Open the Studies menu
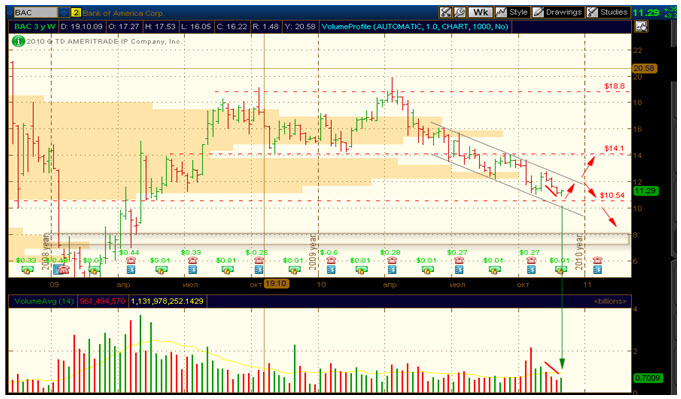Screen dimensions: 681x399 pos(608,12)
